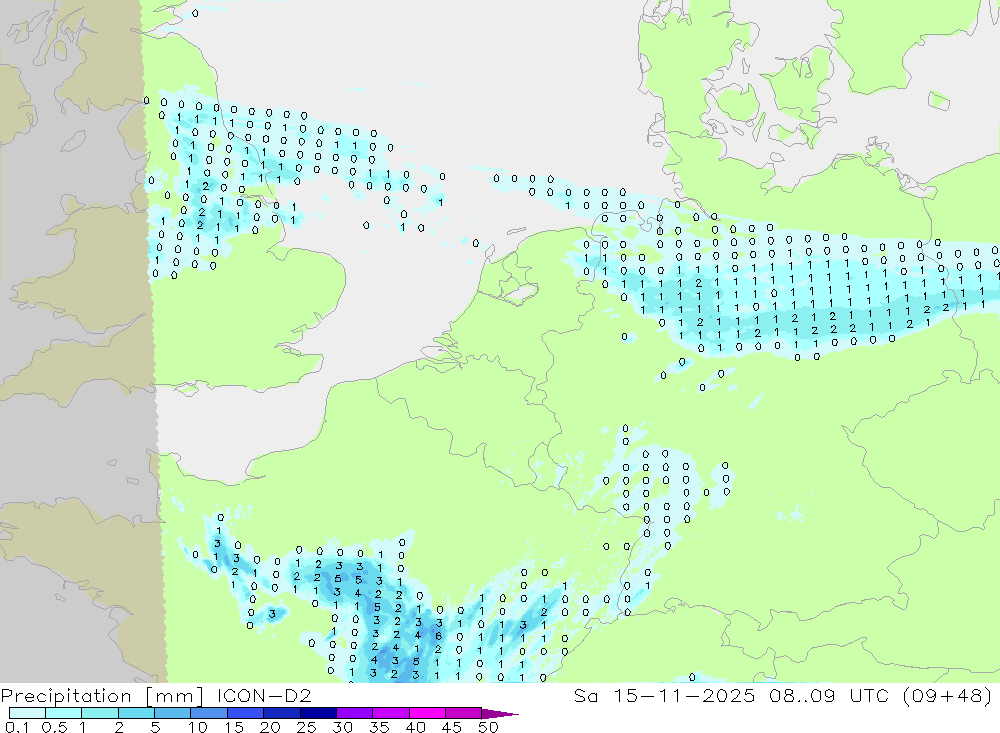Click the "20" legend label
Viewport: 1000px width, 733px height.
270,727
